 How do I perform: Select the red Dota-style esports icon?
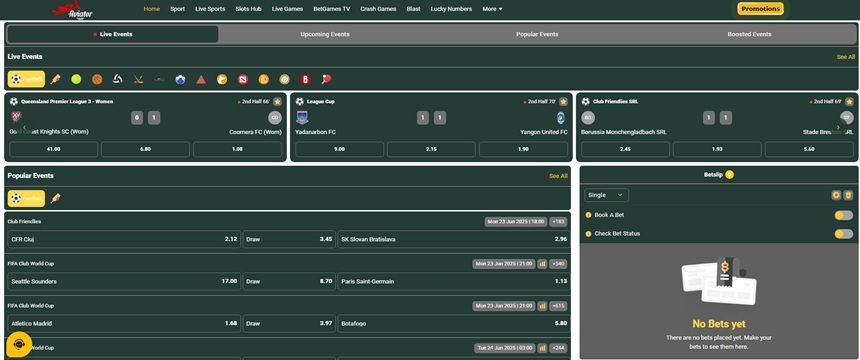point(243,79)
